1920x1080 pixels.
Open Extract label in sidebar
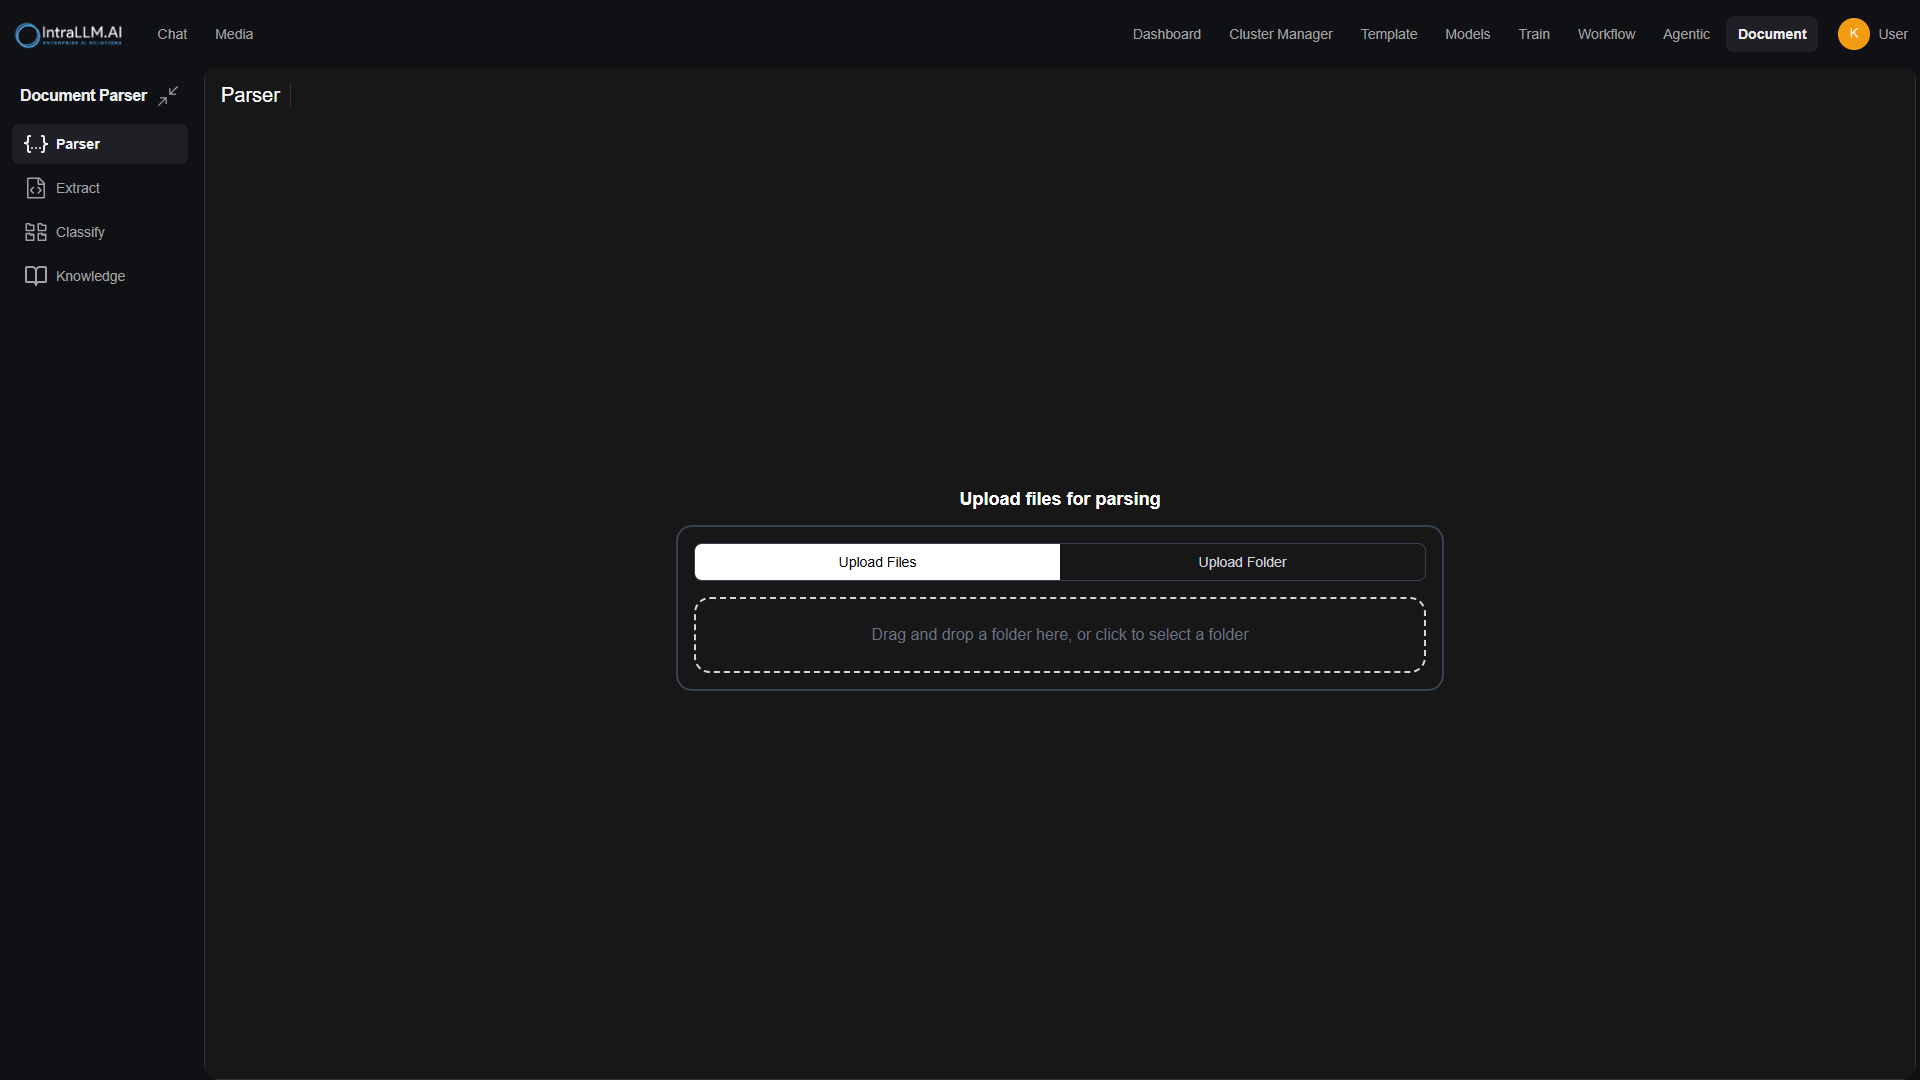click(x=78, y=188)
